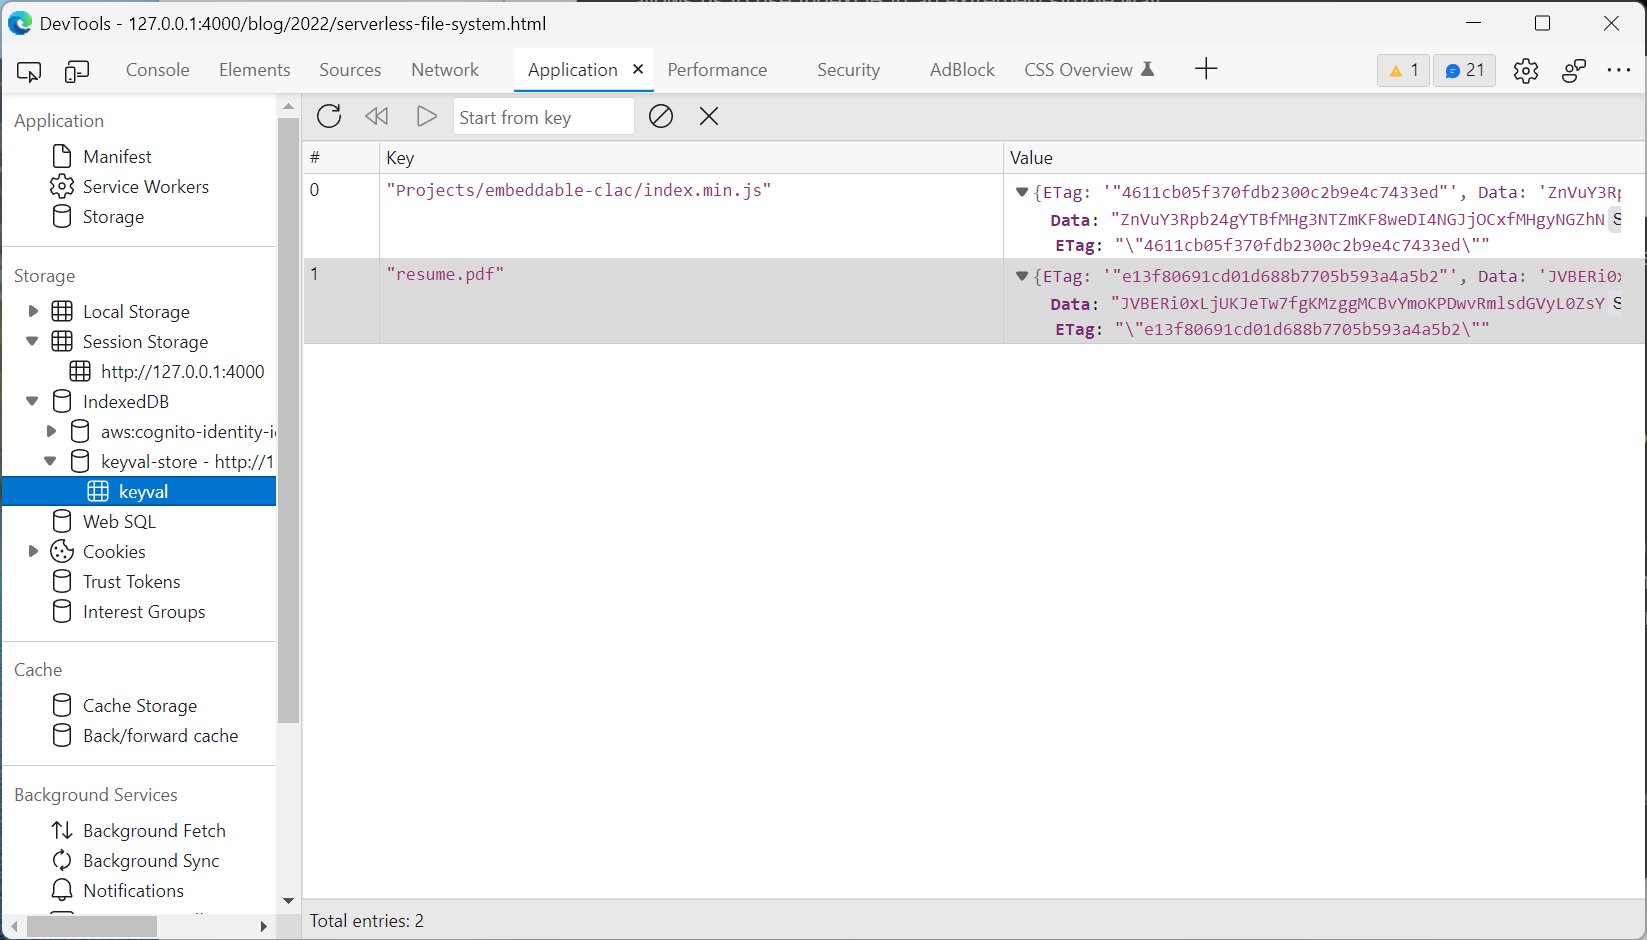This screenshot has height=940, width=1647.
Task: Select Cookies item
Action: pos(114,552)
